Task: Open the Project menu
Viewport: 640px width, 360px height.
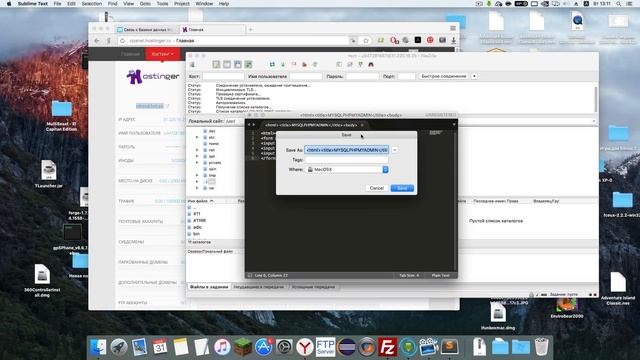Action: (182, 4)
